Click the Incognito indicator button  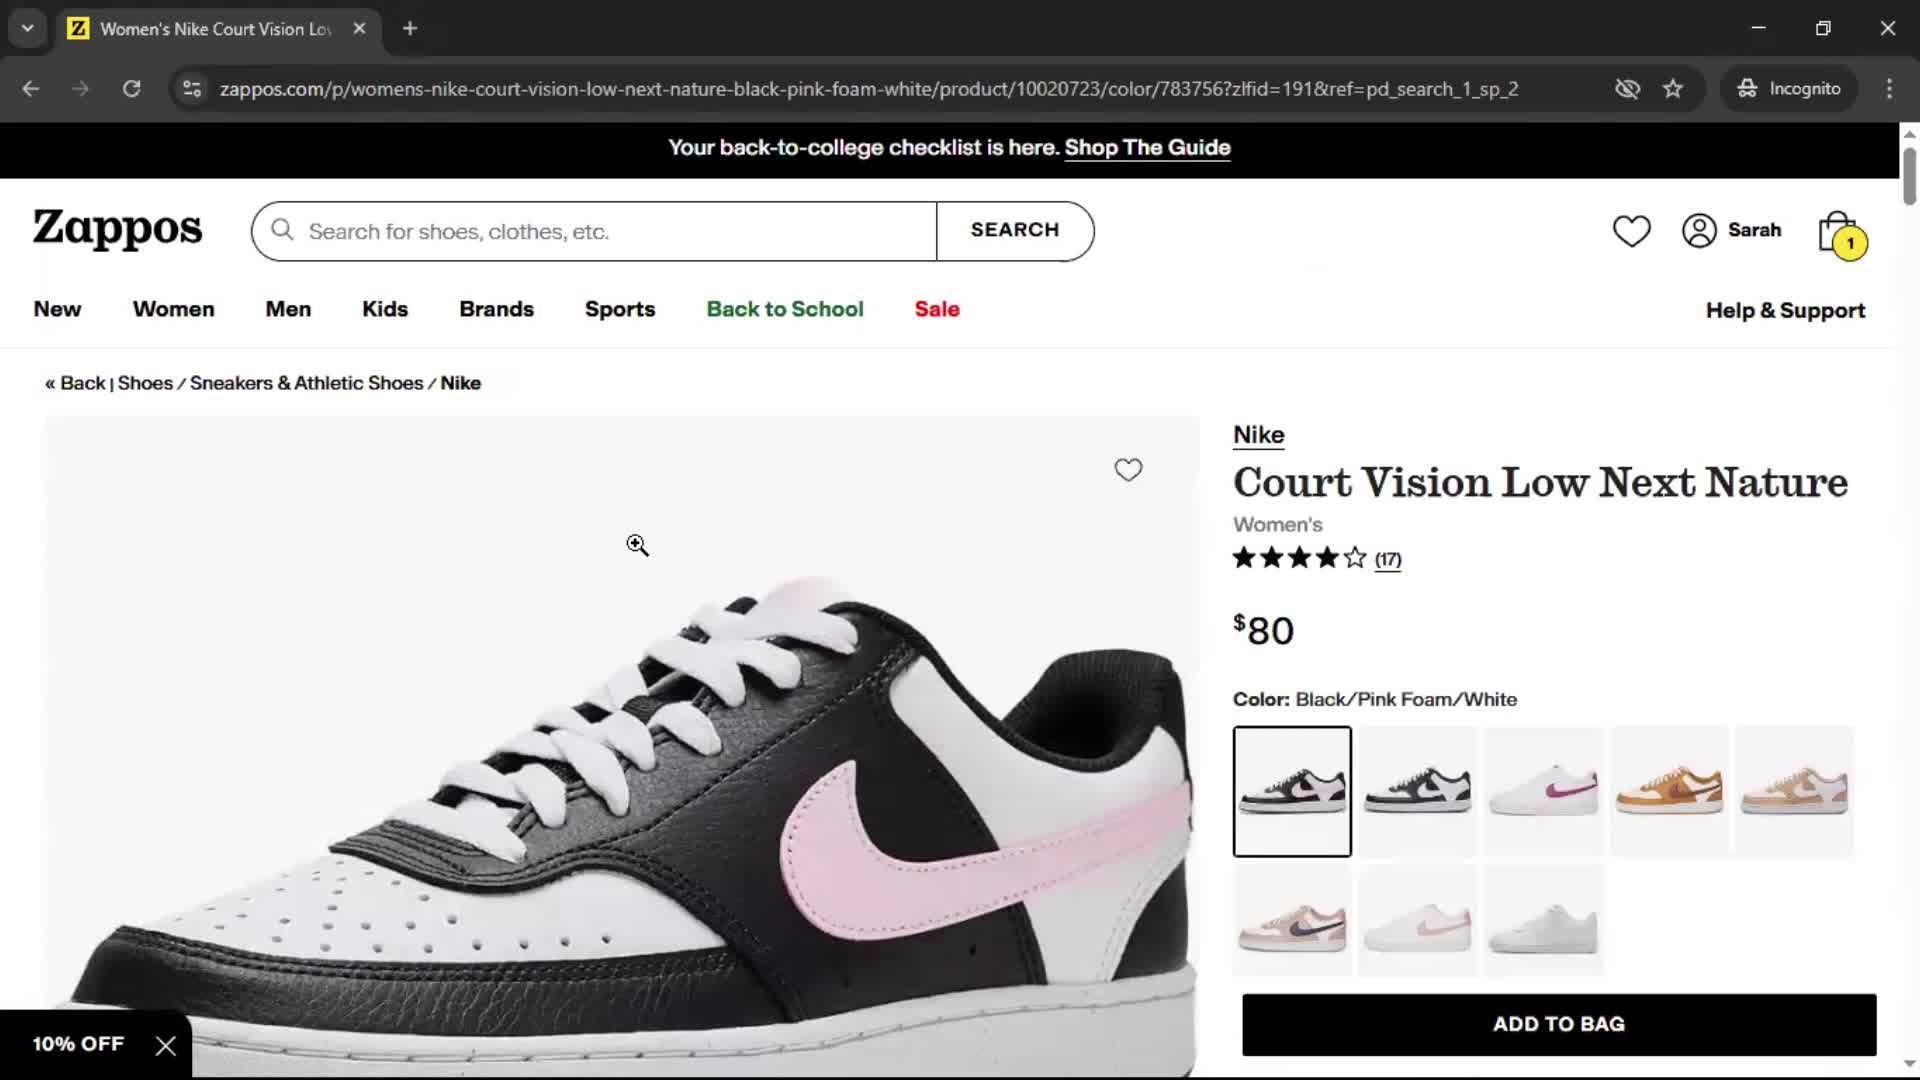tap(1789, 89)
